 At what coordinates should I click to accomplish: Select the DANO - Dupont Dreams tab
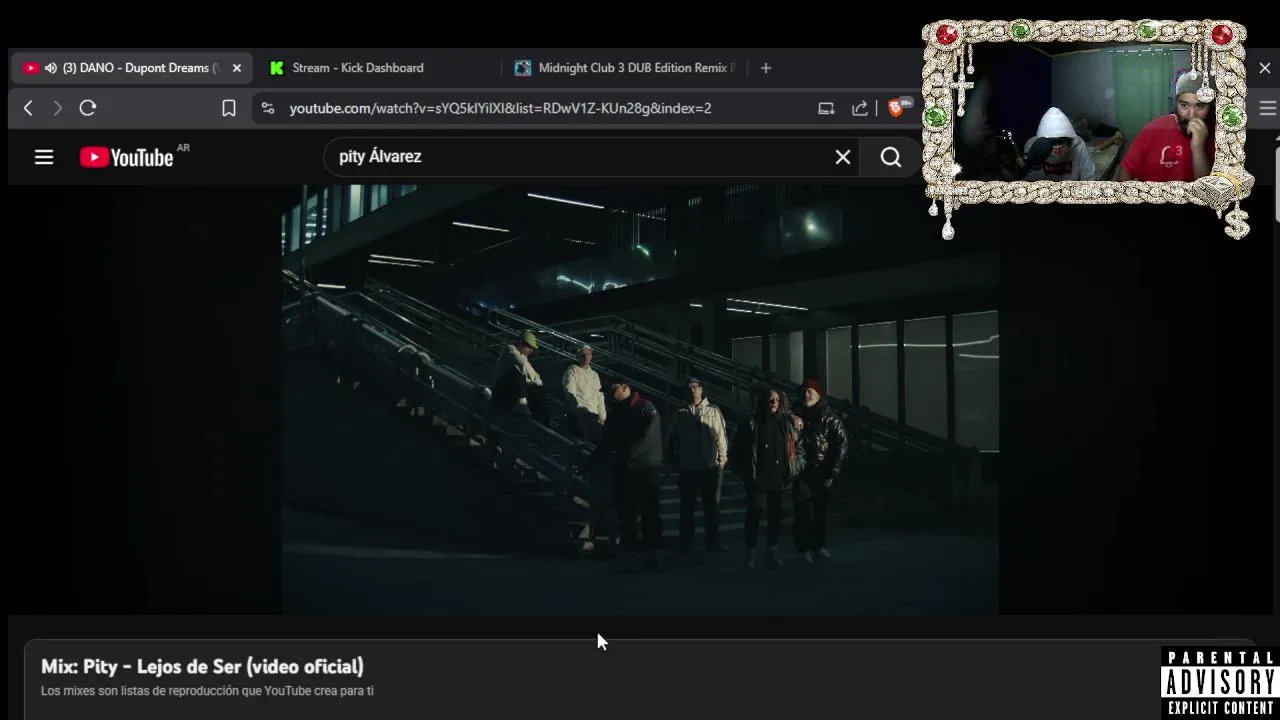(x=132, y=68)
